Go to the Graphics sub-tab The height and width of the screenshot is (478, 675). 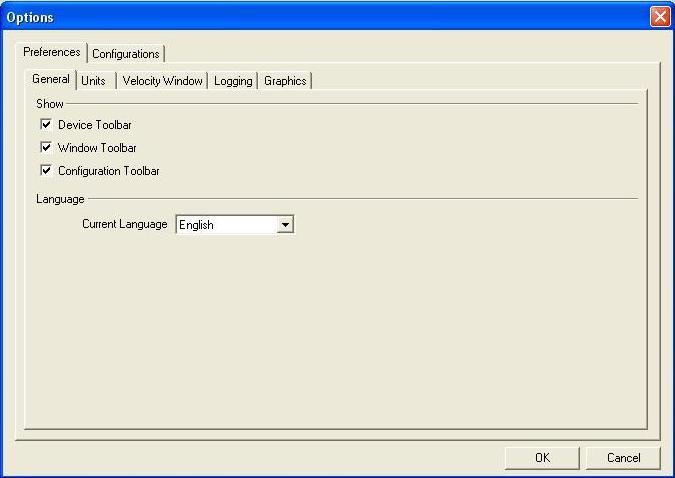285,81
